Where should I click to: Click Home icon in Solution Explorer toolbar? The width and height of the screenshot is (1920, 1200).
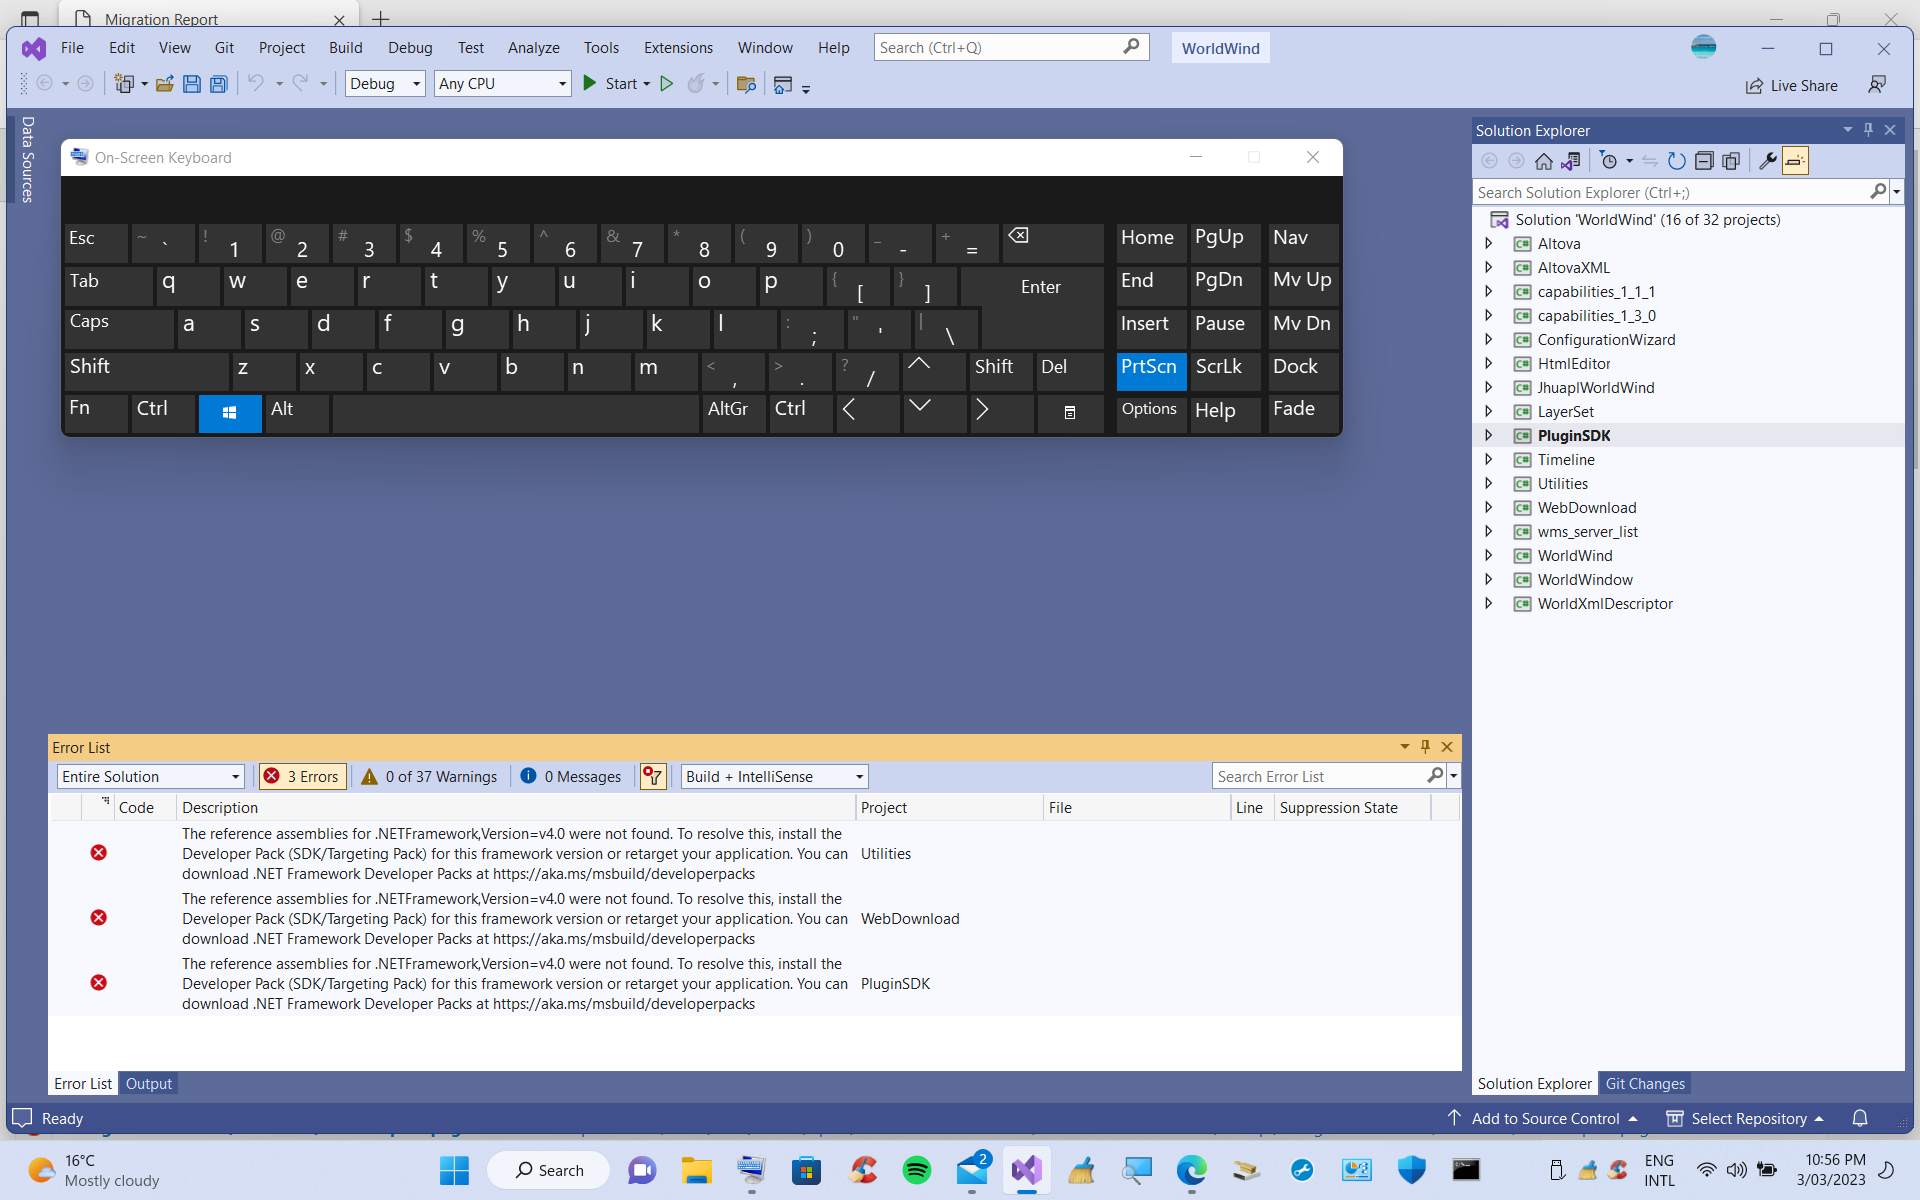coord(1544,161)
